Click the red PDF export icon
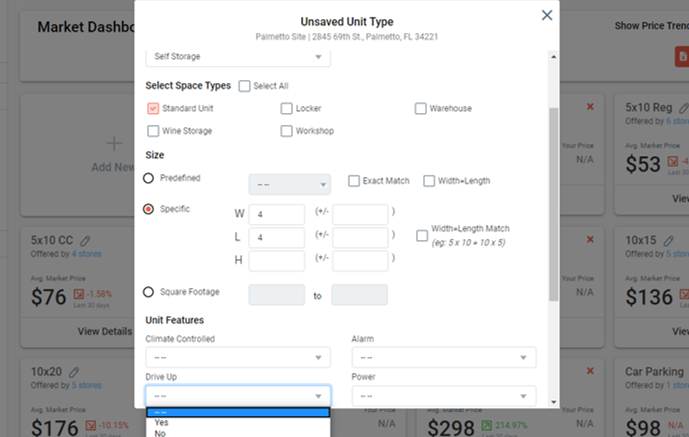Viewport: 689px width, 437px height. coord(682,56)
